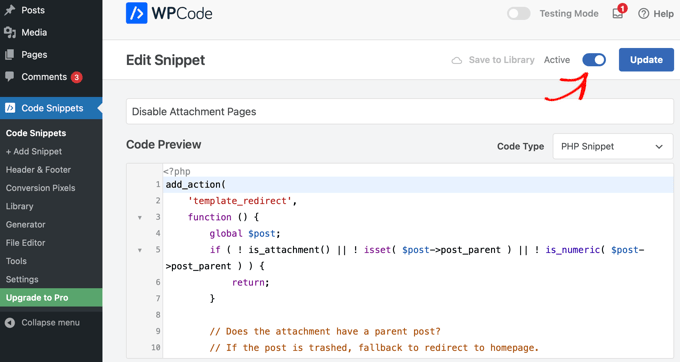
Task: Click the Save to Library cloud icon
Action: pyautogui.click(x=457, y=60)
